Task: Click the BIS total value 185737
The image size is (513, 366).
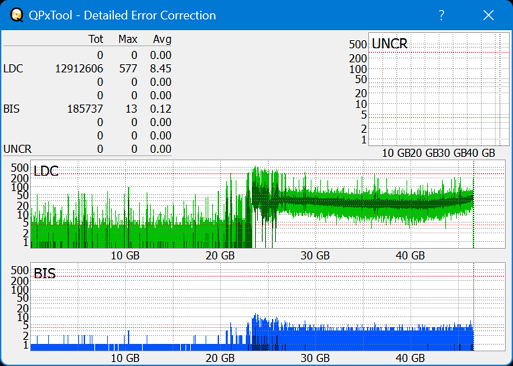Action: (x=85, y=109)
